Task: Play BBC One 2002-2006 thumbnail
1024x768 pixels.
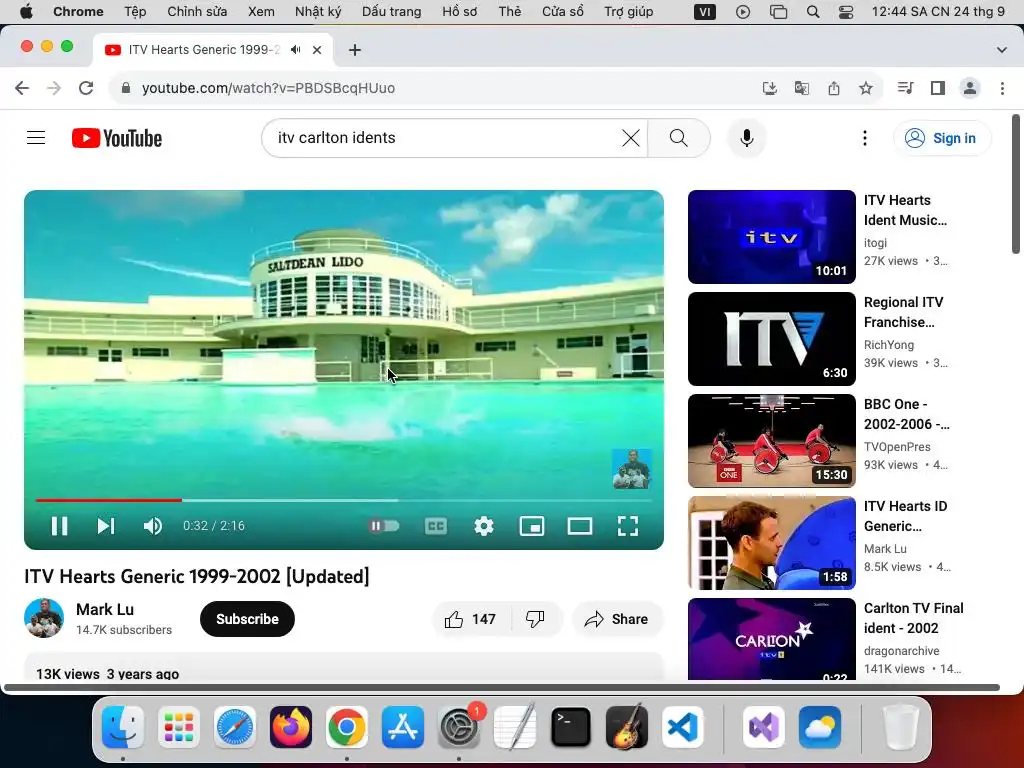Action: (x=771, y=441)
